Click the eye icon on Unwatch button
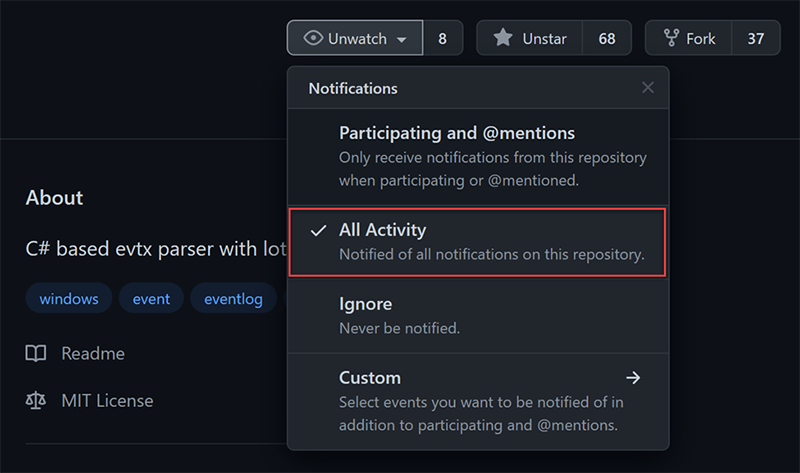This screenshot has width=800, height=473. (x=313, y=38)
